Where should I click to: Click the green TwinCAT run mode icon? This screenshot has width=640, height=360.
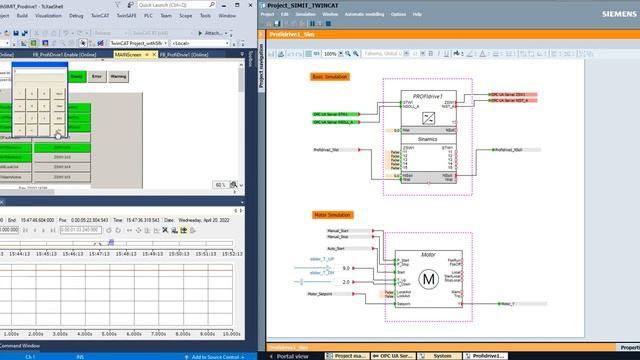[33, 43]
